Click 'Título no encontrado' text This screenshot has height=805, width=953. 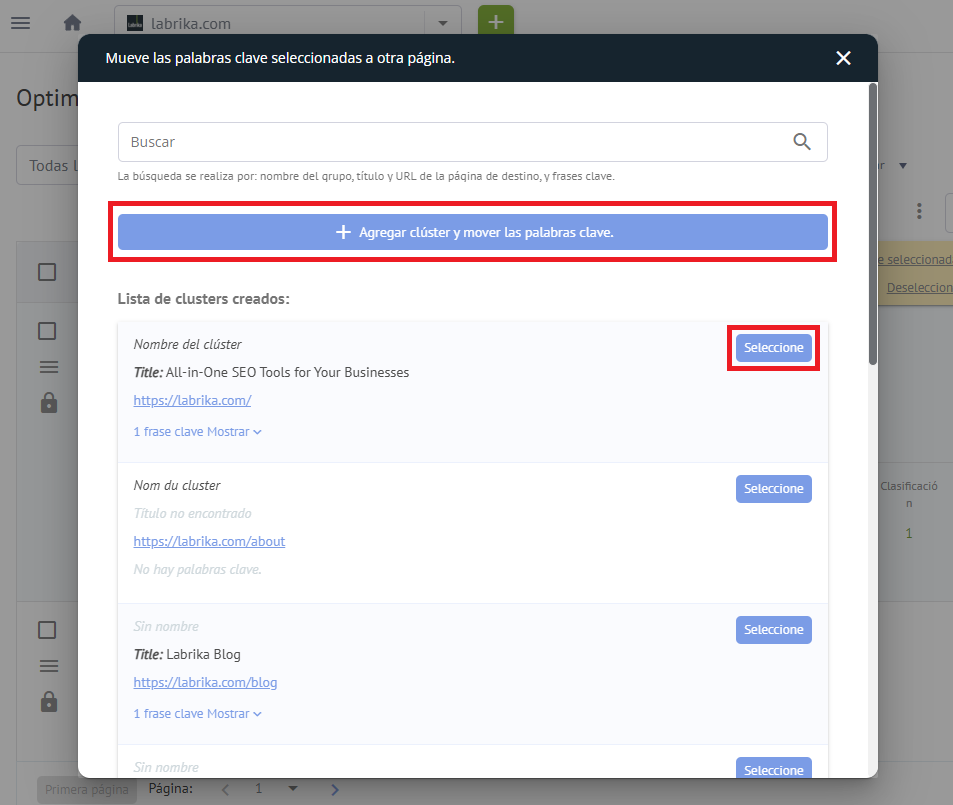pos(192,513)
